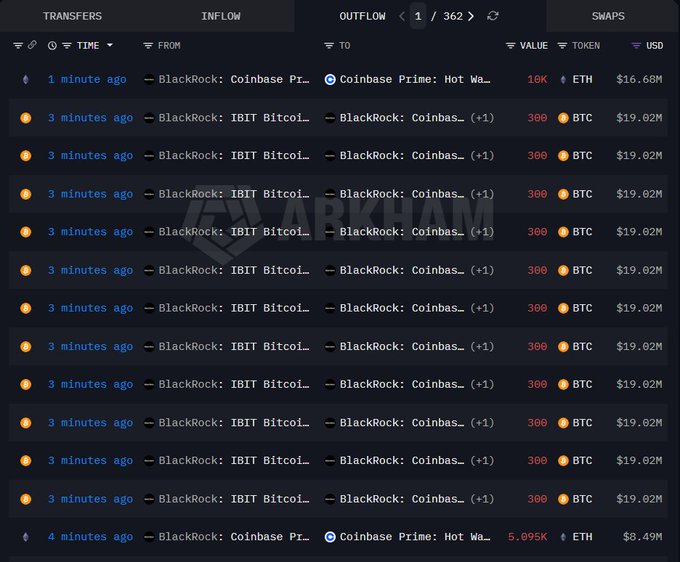Expand the TIME sort dropdown arrow
This screenshot has height=562, width=680.
tap(110, 45)
